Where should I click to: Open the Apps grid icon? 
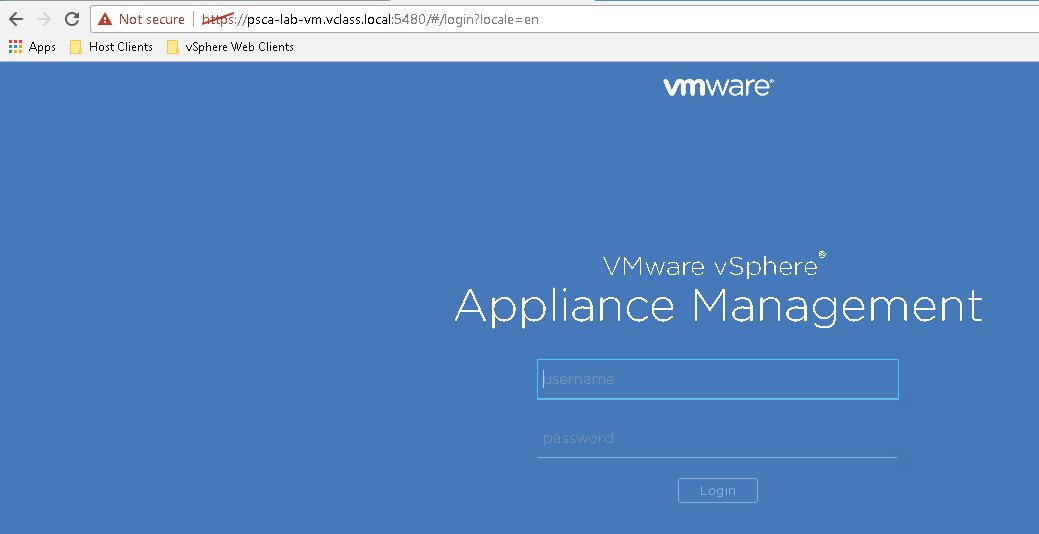[15, 47]
